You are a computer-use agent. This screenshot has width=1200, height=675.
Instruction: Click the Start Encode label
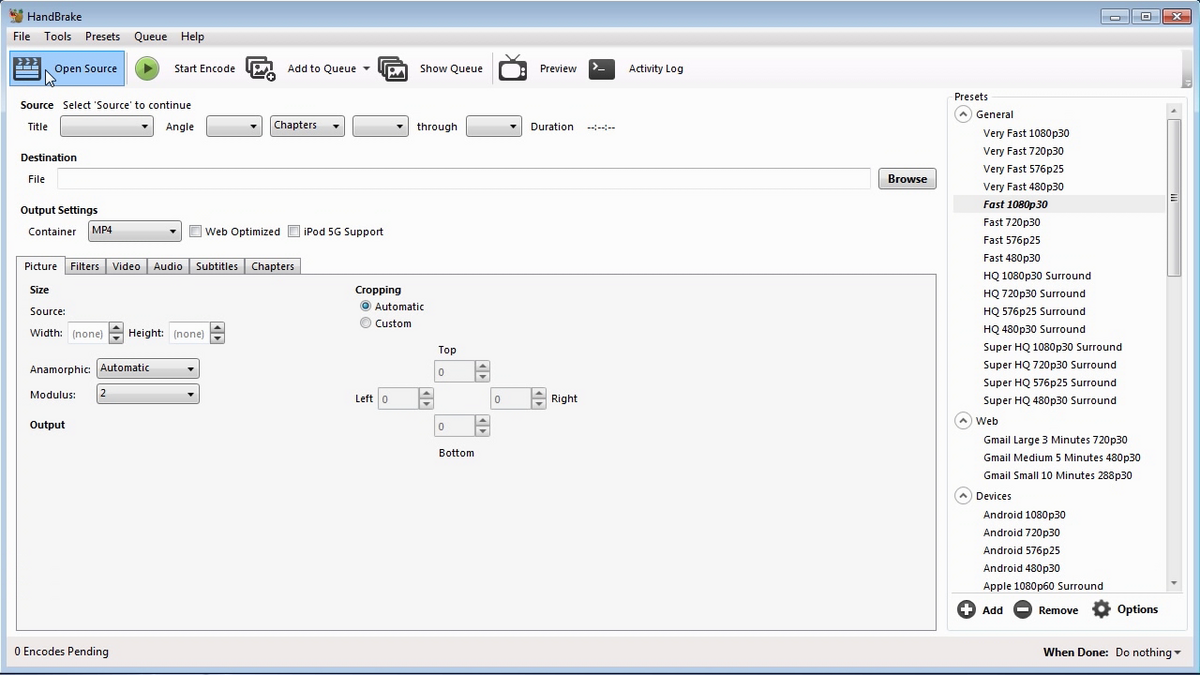[205, 69]
